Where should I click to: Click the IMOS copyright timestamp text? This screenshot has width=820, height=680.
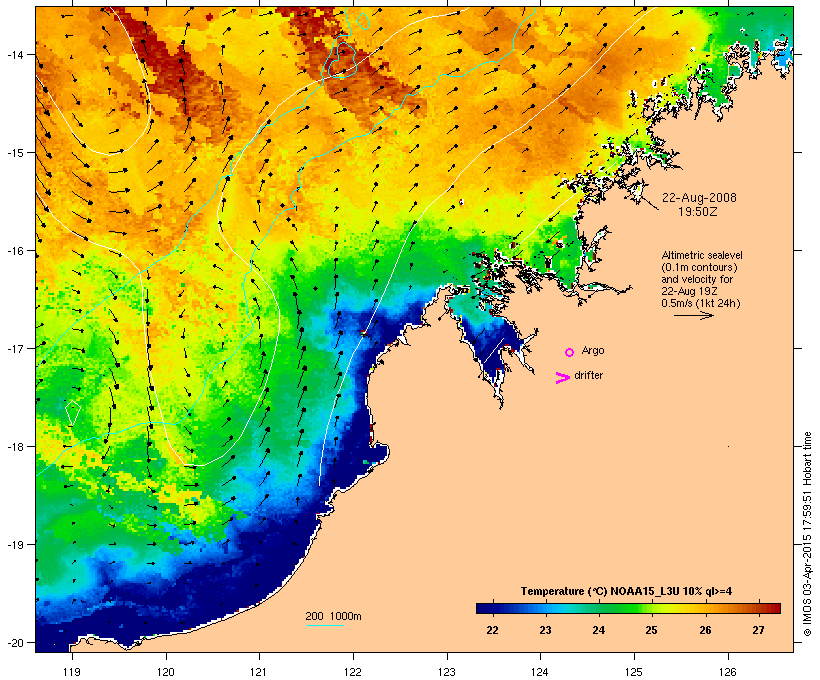click(x=807, y=534)
